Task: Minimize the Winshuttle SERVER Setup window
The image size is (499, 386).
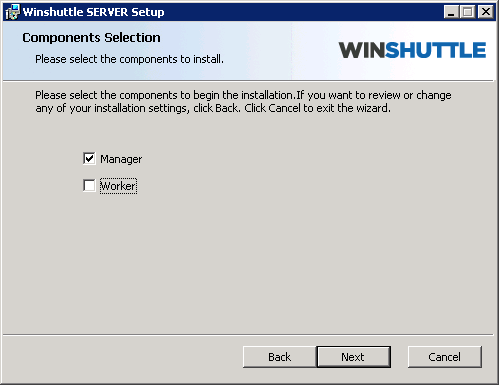Action: (451, 12)
